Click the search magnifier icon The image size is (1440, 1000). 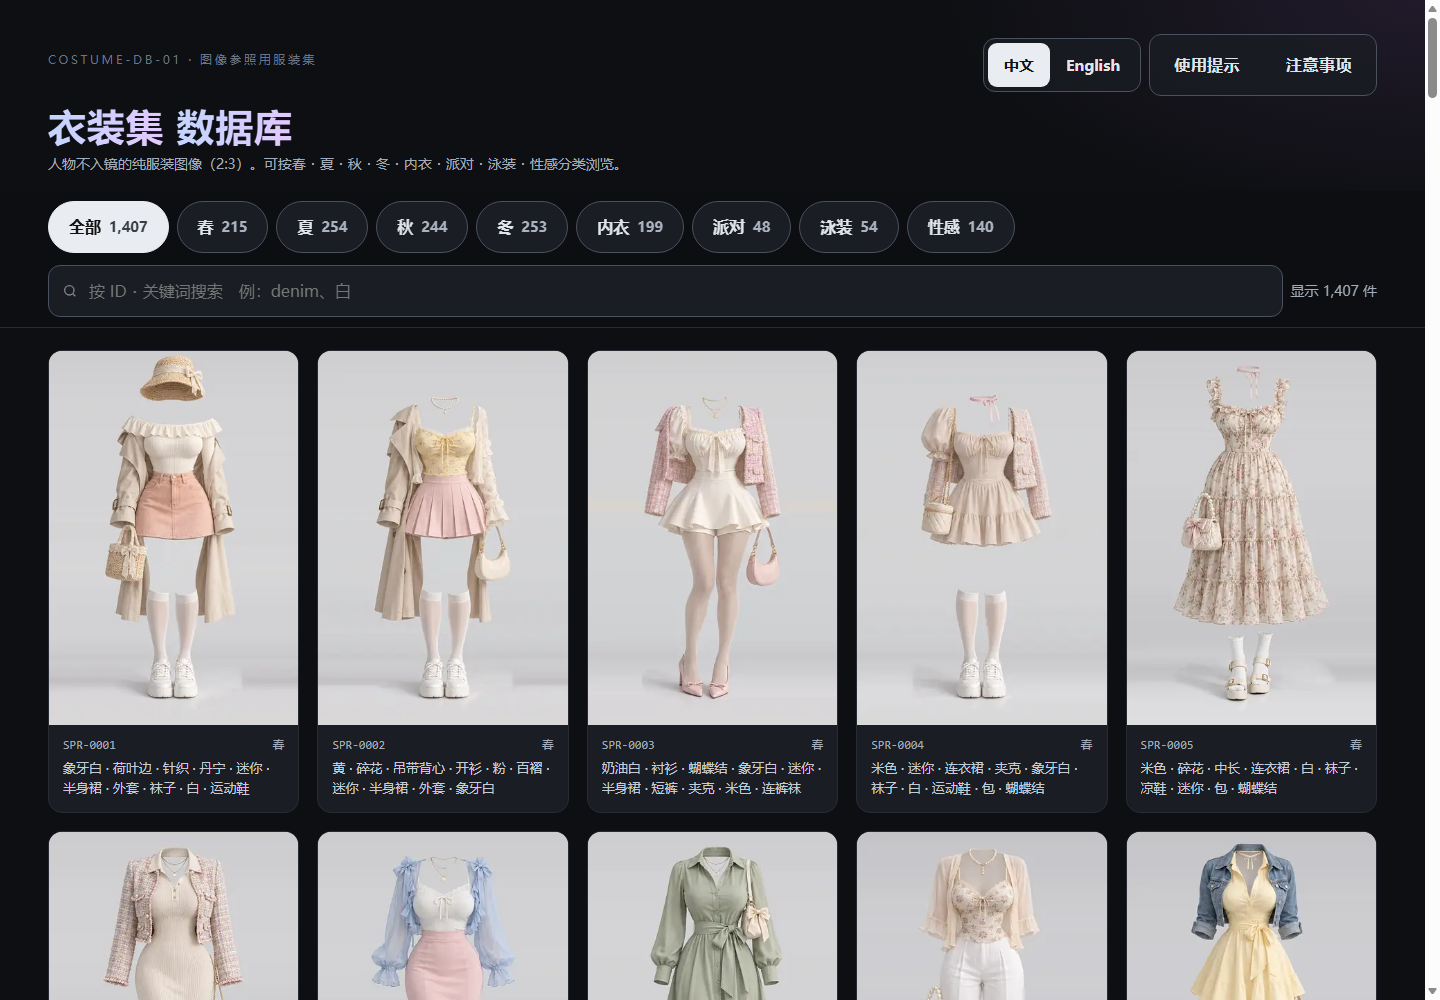point(70,291)
